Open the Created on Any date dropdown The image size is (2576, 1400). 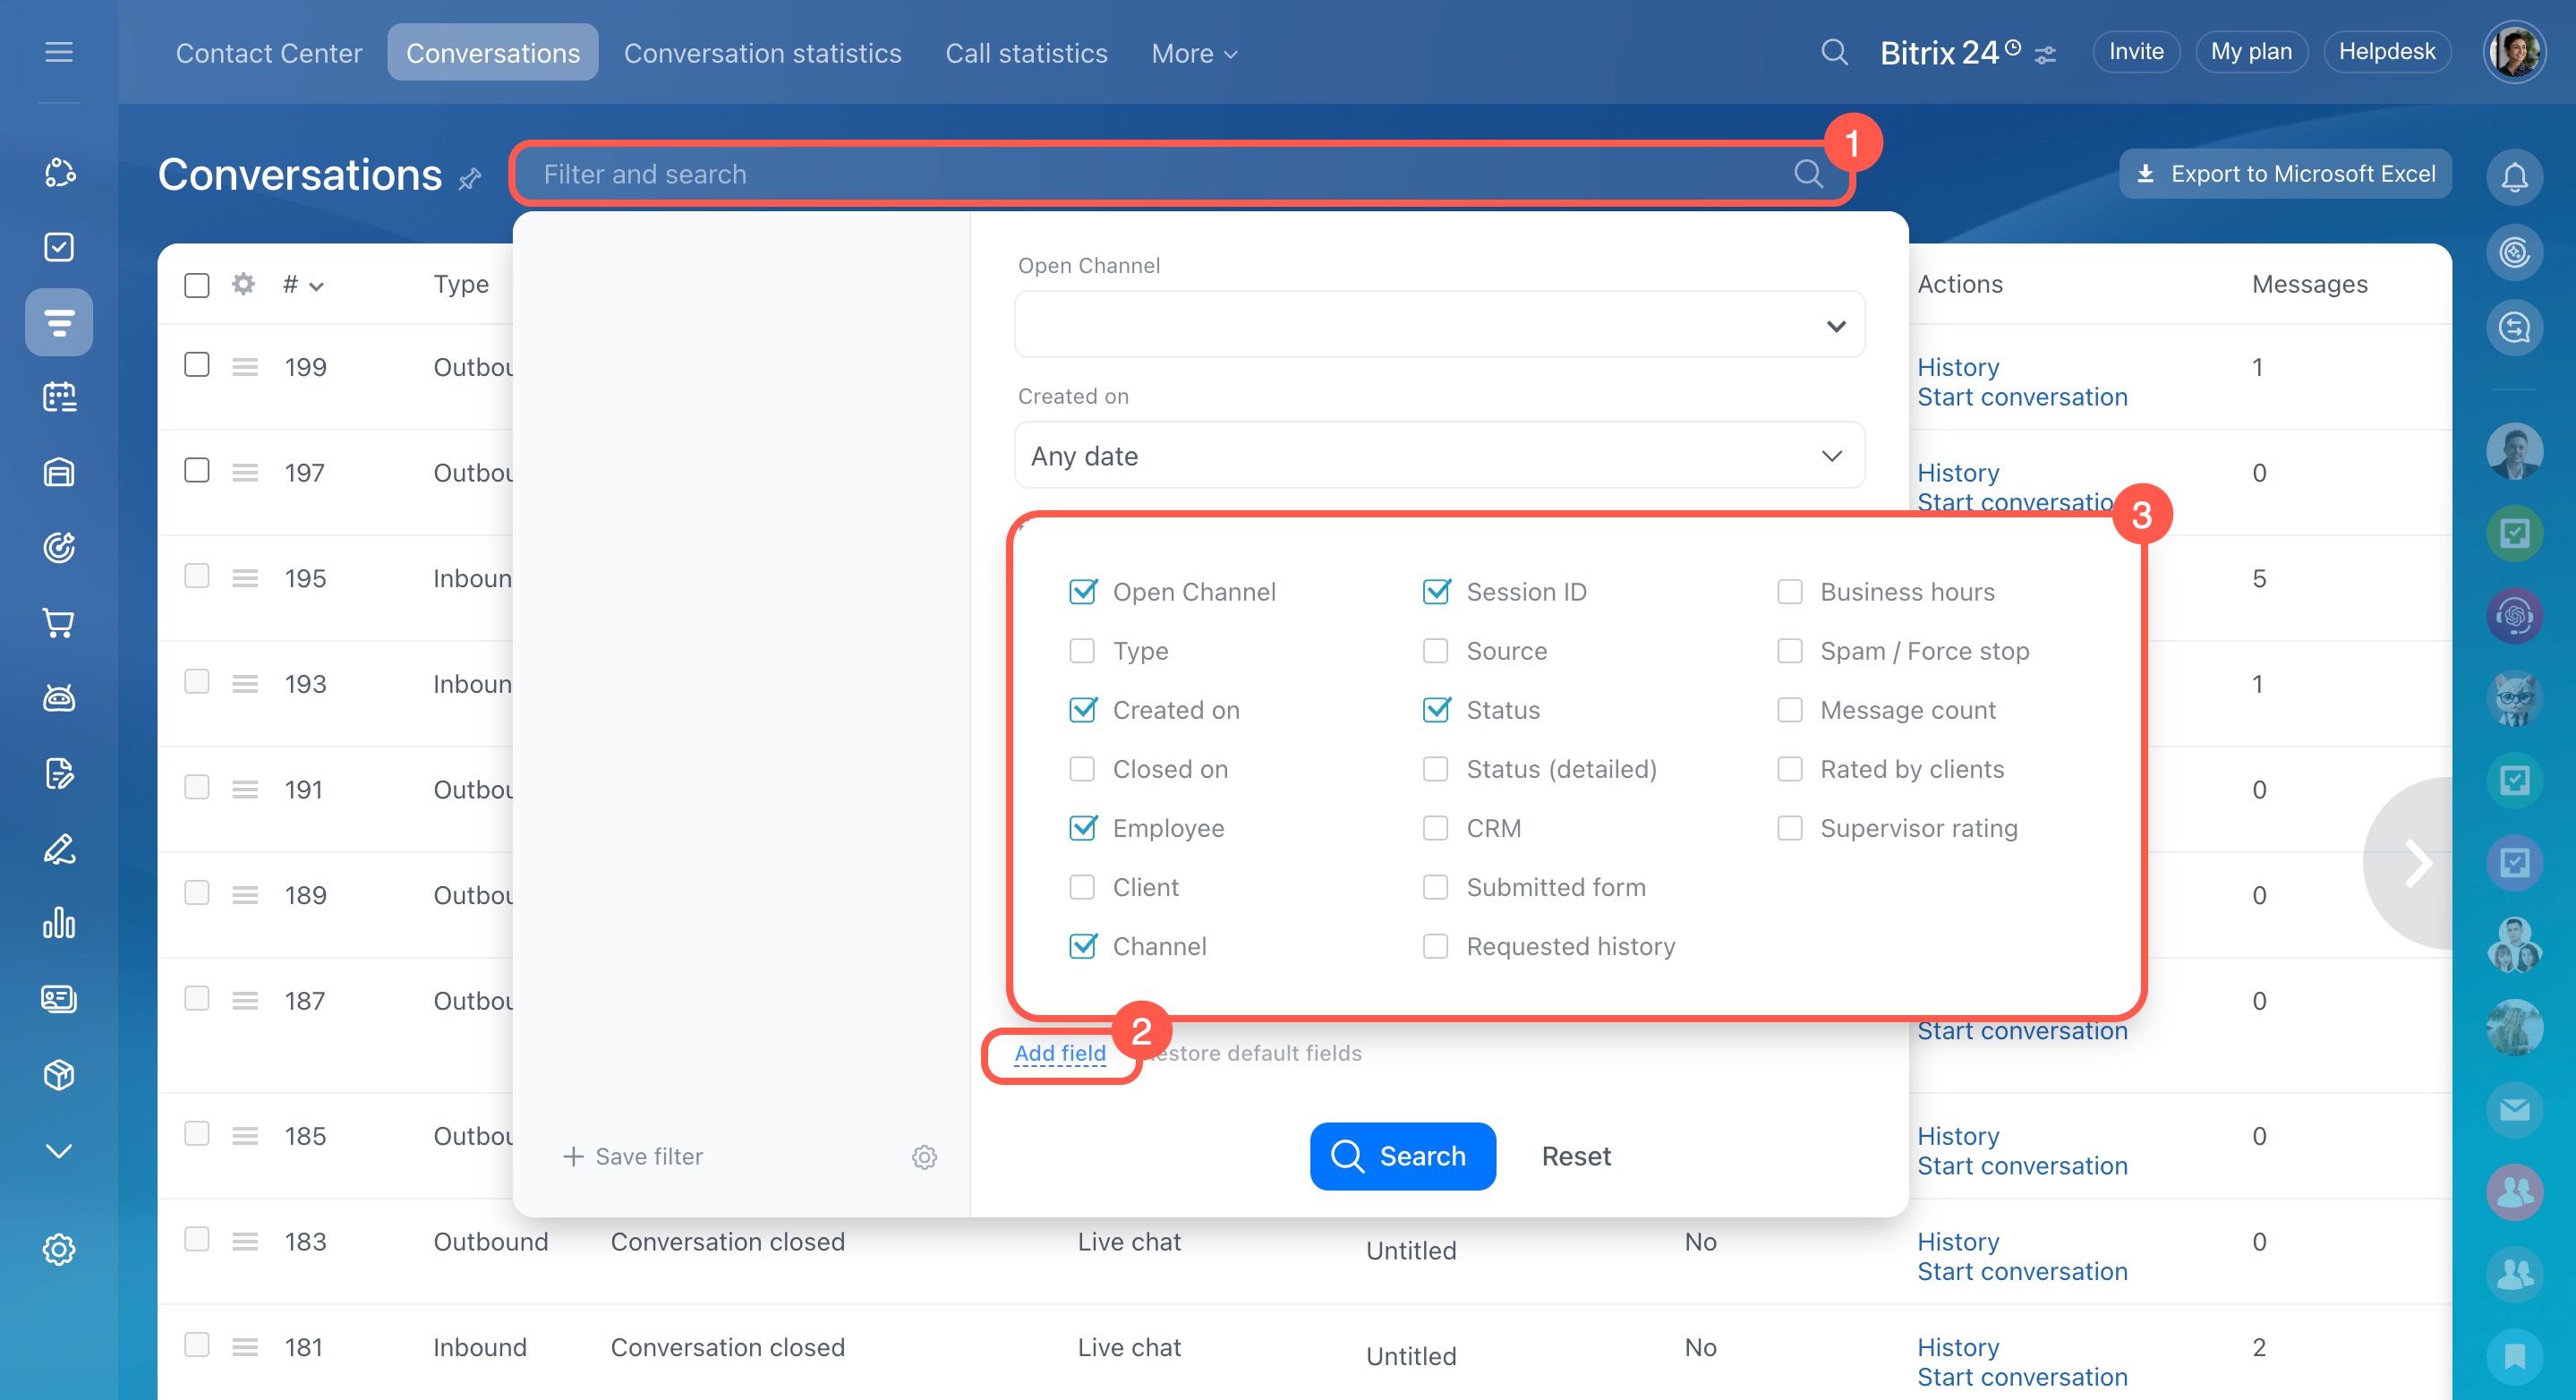1439,456
